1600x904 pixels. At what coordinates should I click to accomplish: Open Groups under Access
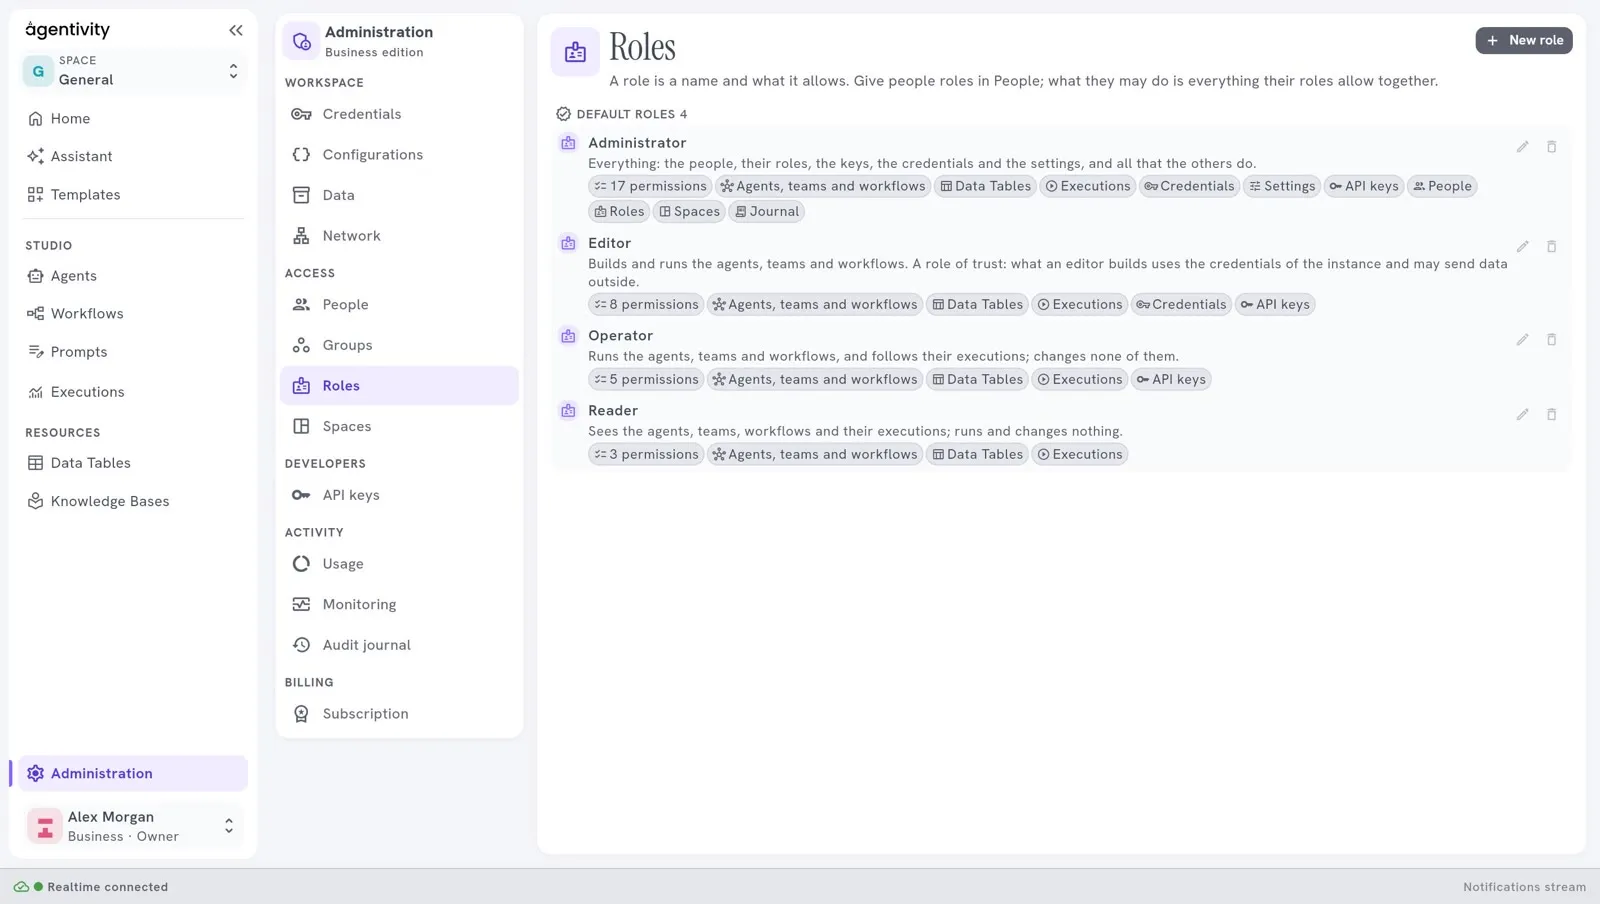pos(399,345)
